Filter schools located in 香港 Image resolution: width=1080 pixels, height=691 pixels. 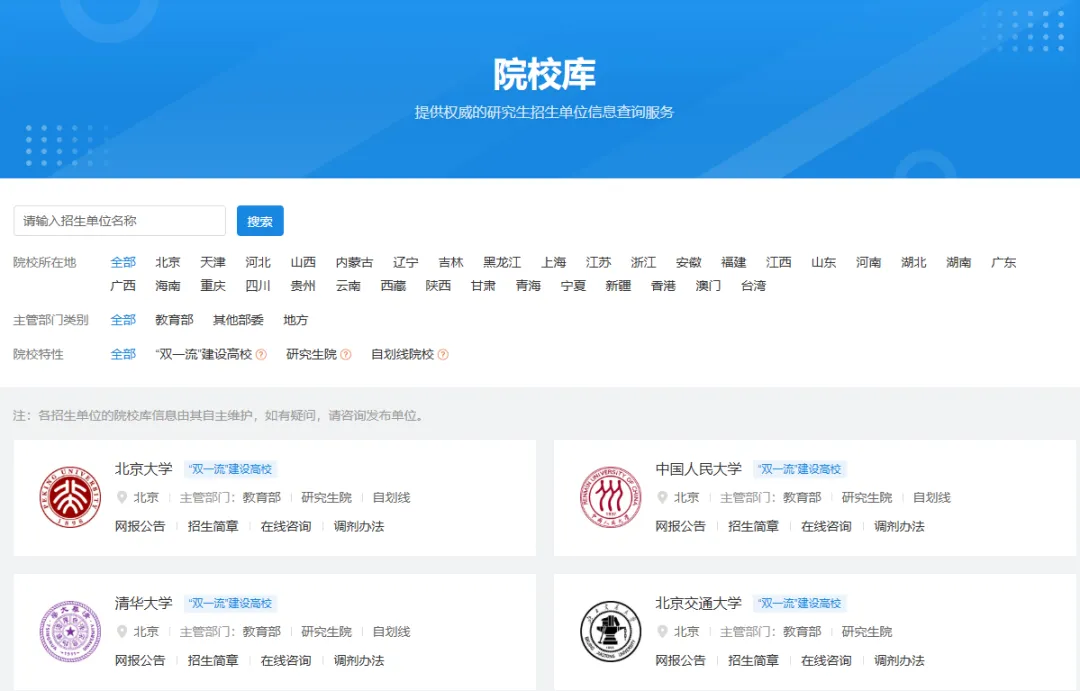(x=663, y=286)
